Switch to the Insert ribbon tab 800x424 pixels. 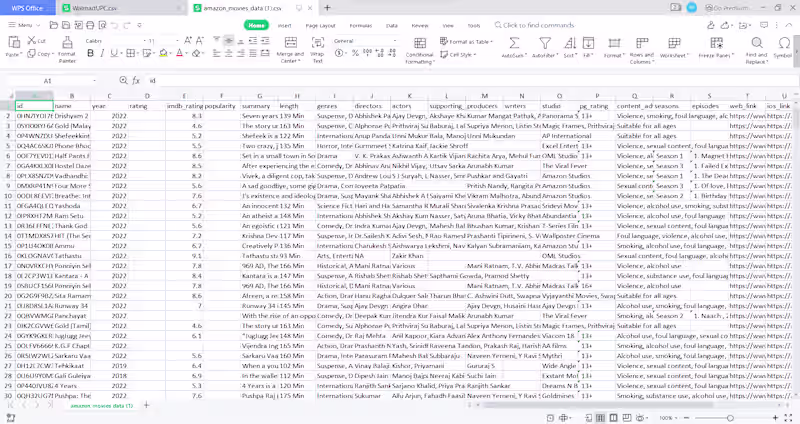tap(284, 25)
